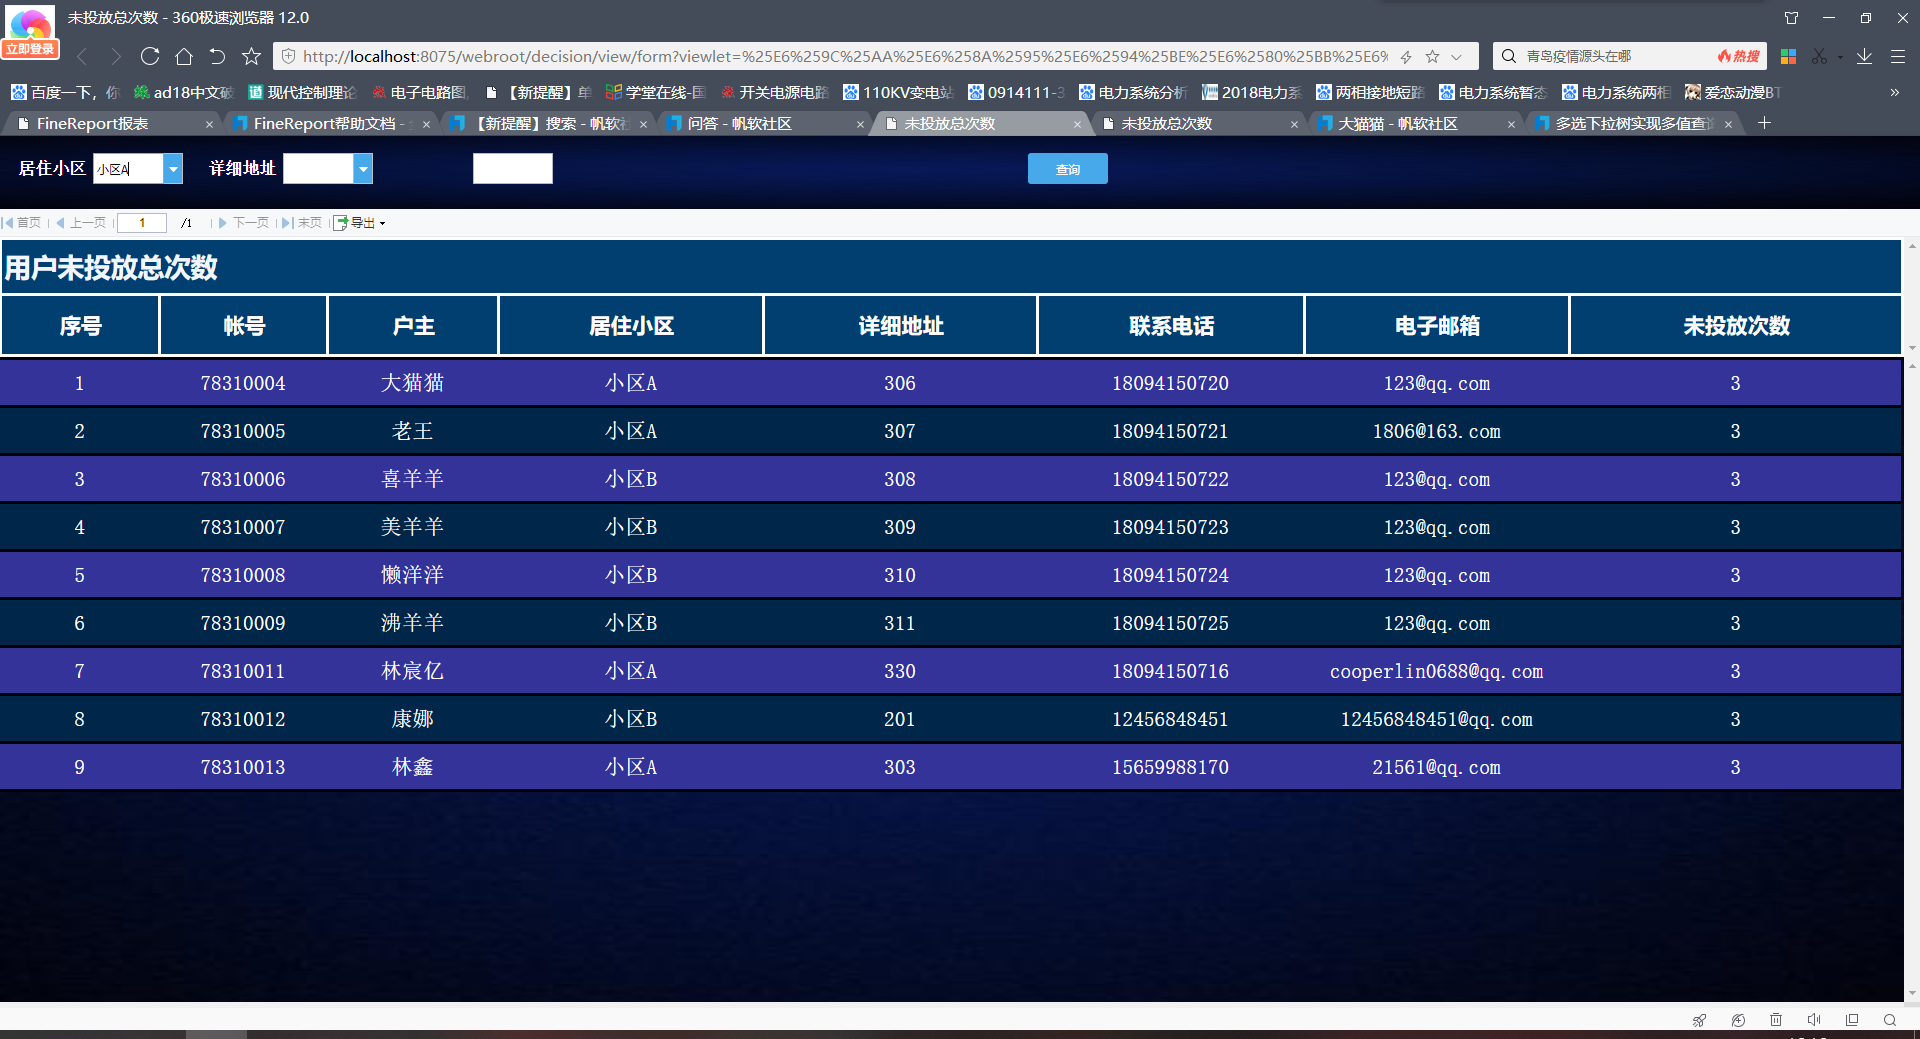
Task: Click the email cell cooperlin0688@qq.com
Action: click(1436, 672)
